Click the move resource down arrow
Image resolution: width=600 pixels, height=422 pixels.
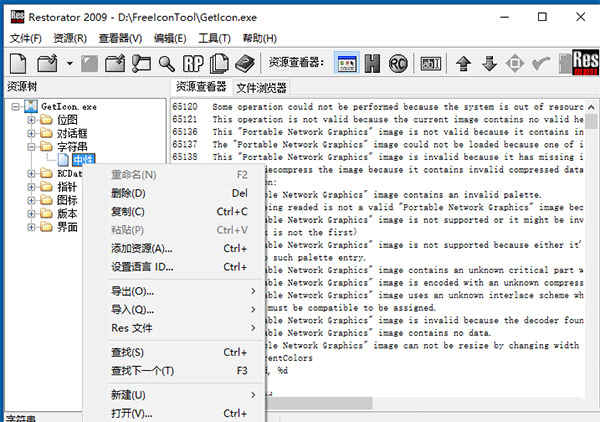pyautogui.click(x=489, y=64)
